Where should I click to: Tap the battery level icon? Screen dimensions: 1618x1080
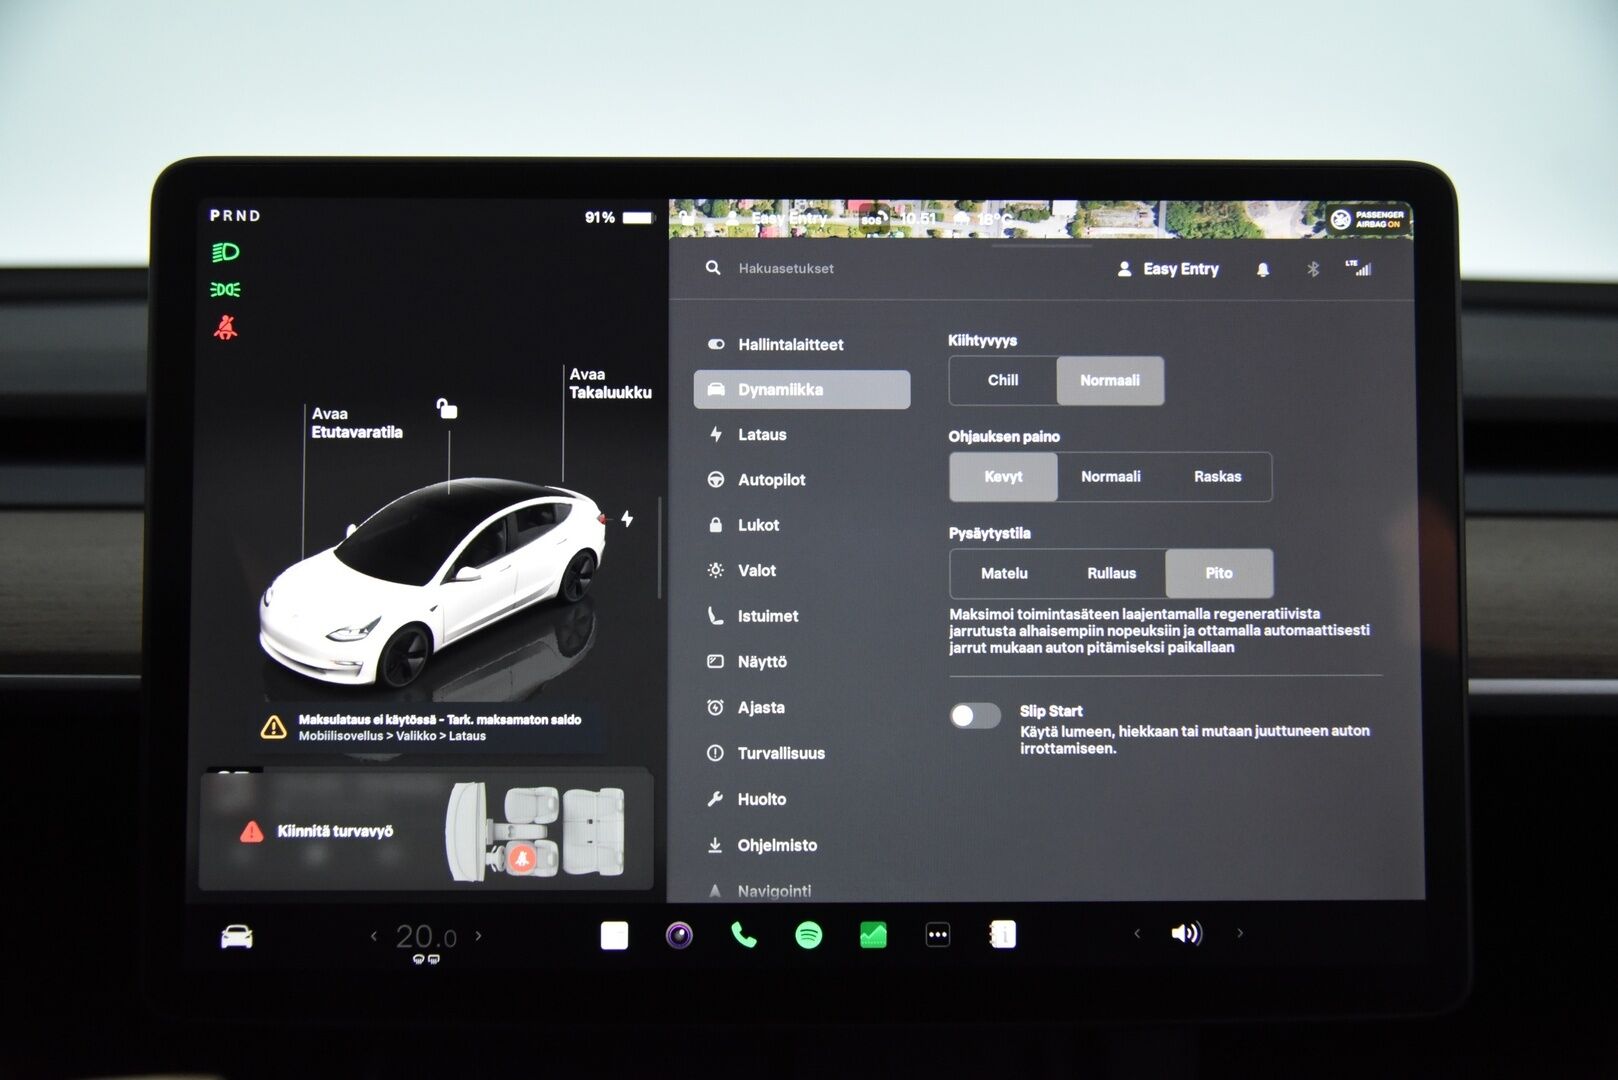click(638, 217)
